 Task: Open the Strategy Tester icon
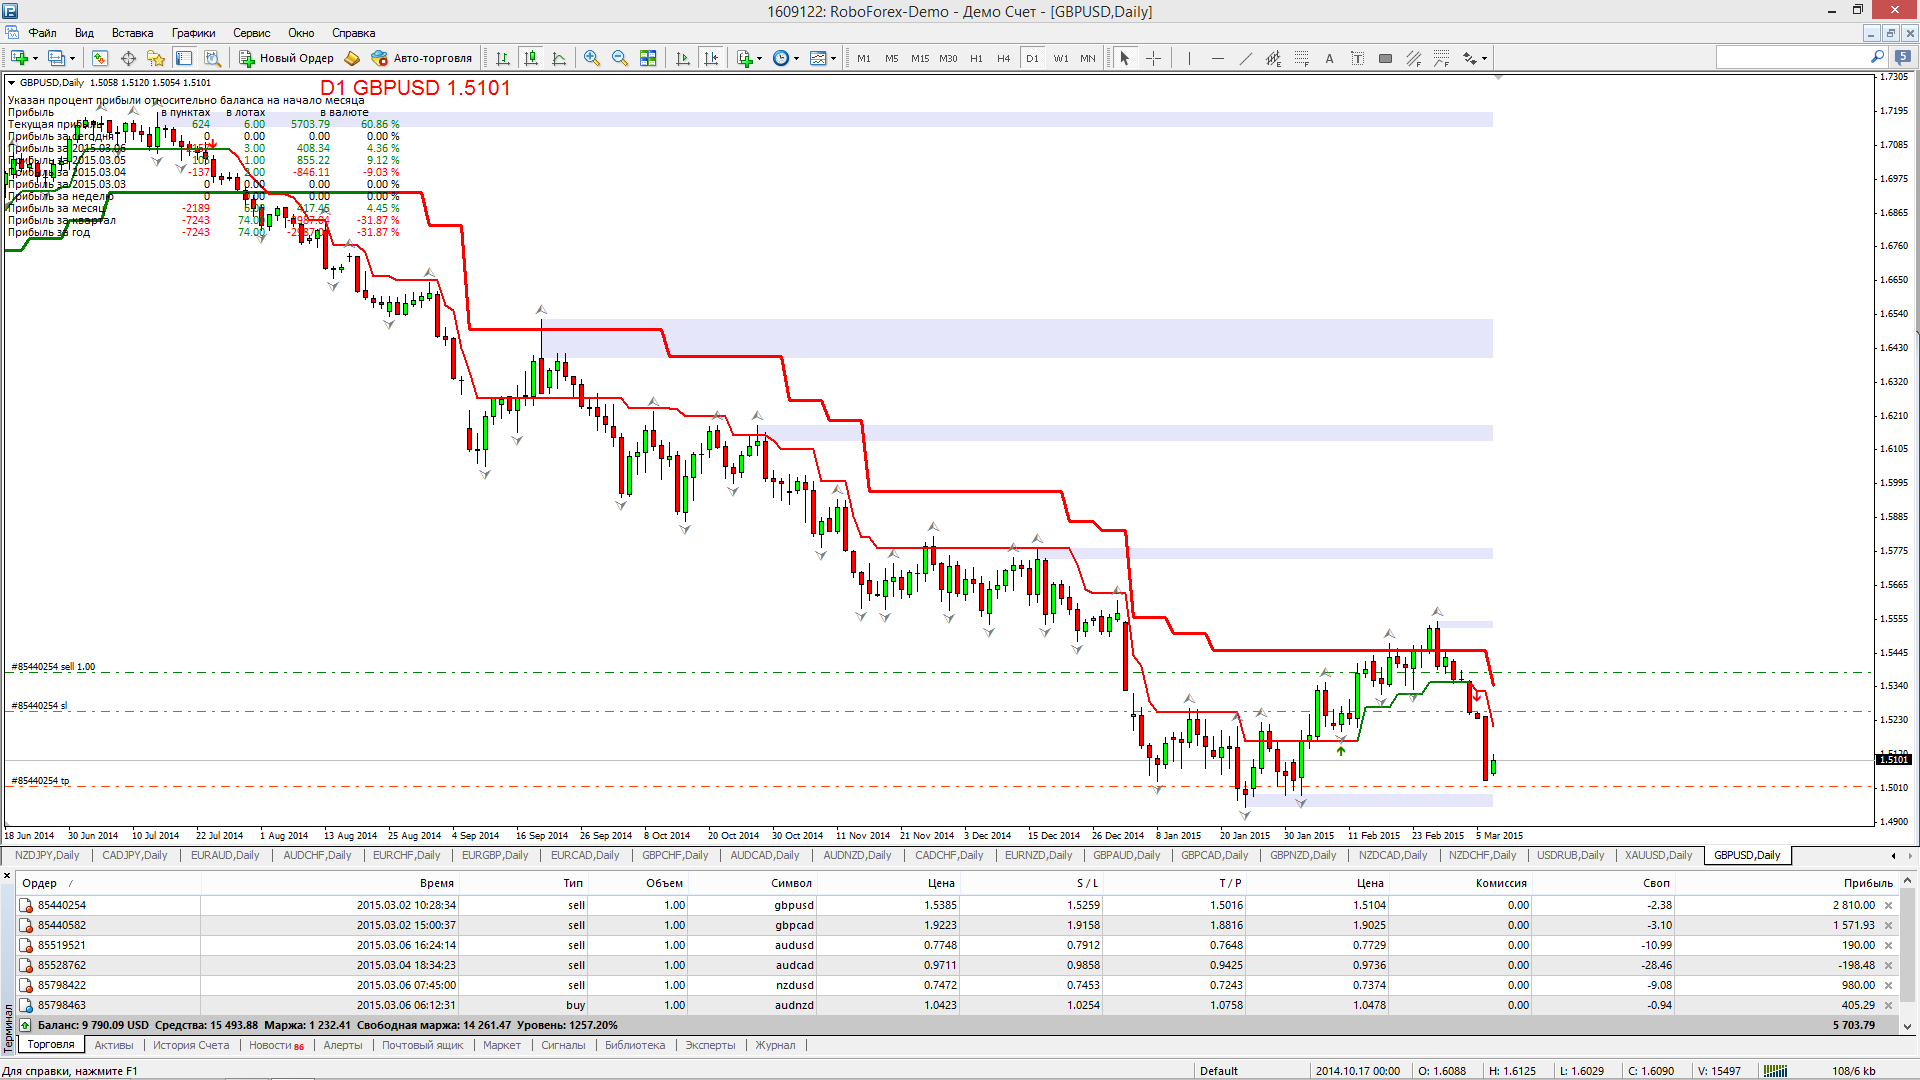coord(212,58)
